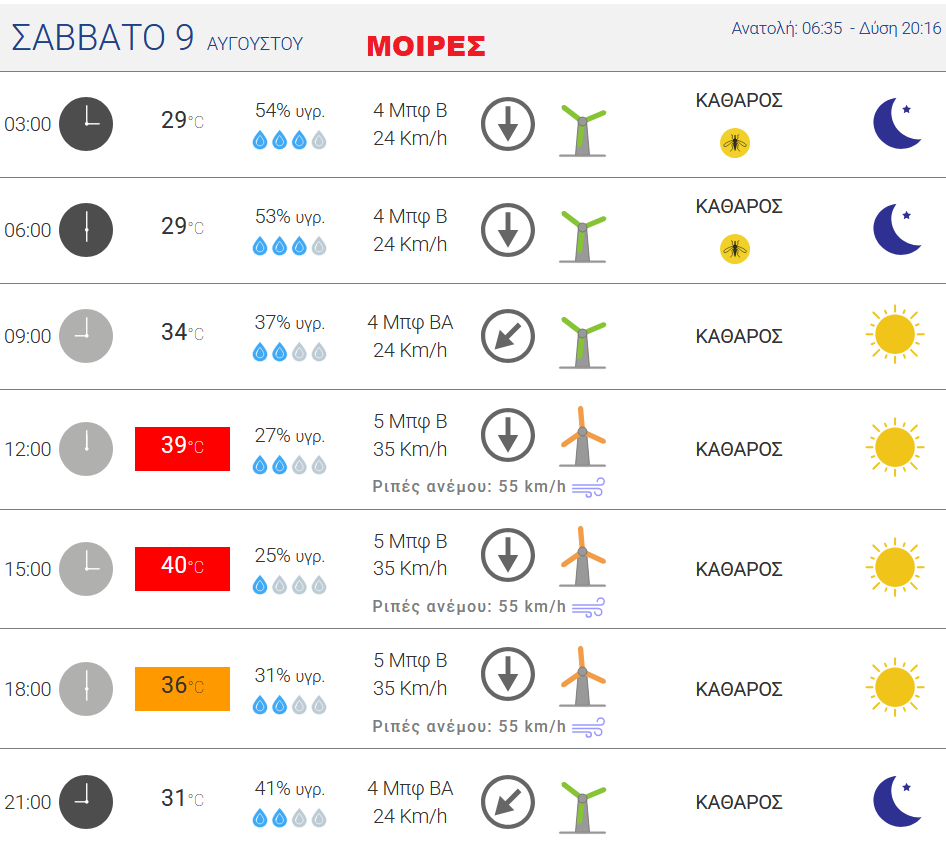Click the ΚΑΘΑΡΟΣ label at 12:00
Image resolution: width=946 pixels, height=854 pixels.
739,449
